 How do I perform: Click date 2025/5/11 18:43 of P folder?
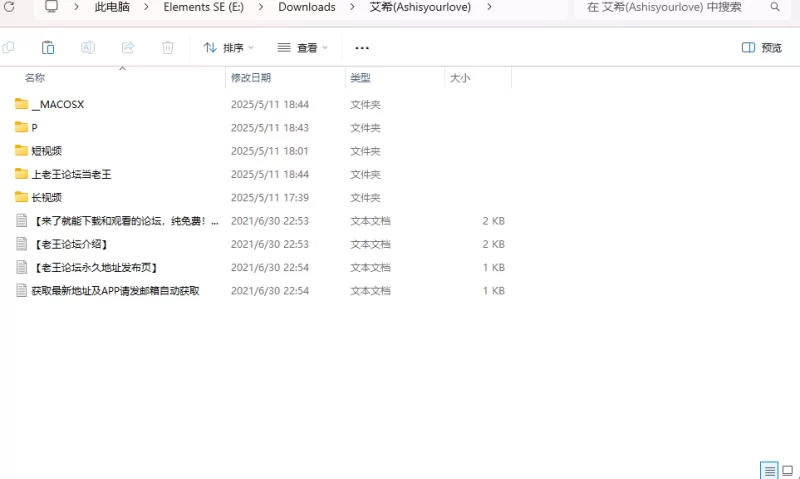269,128
